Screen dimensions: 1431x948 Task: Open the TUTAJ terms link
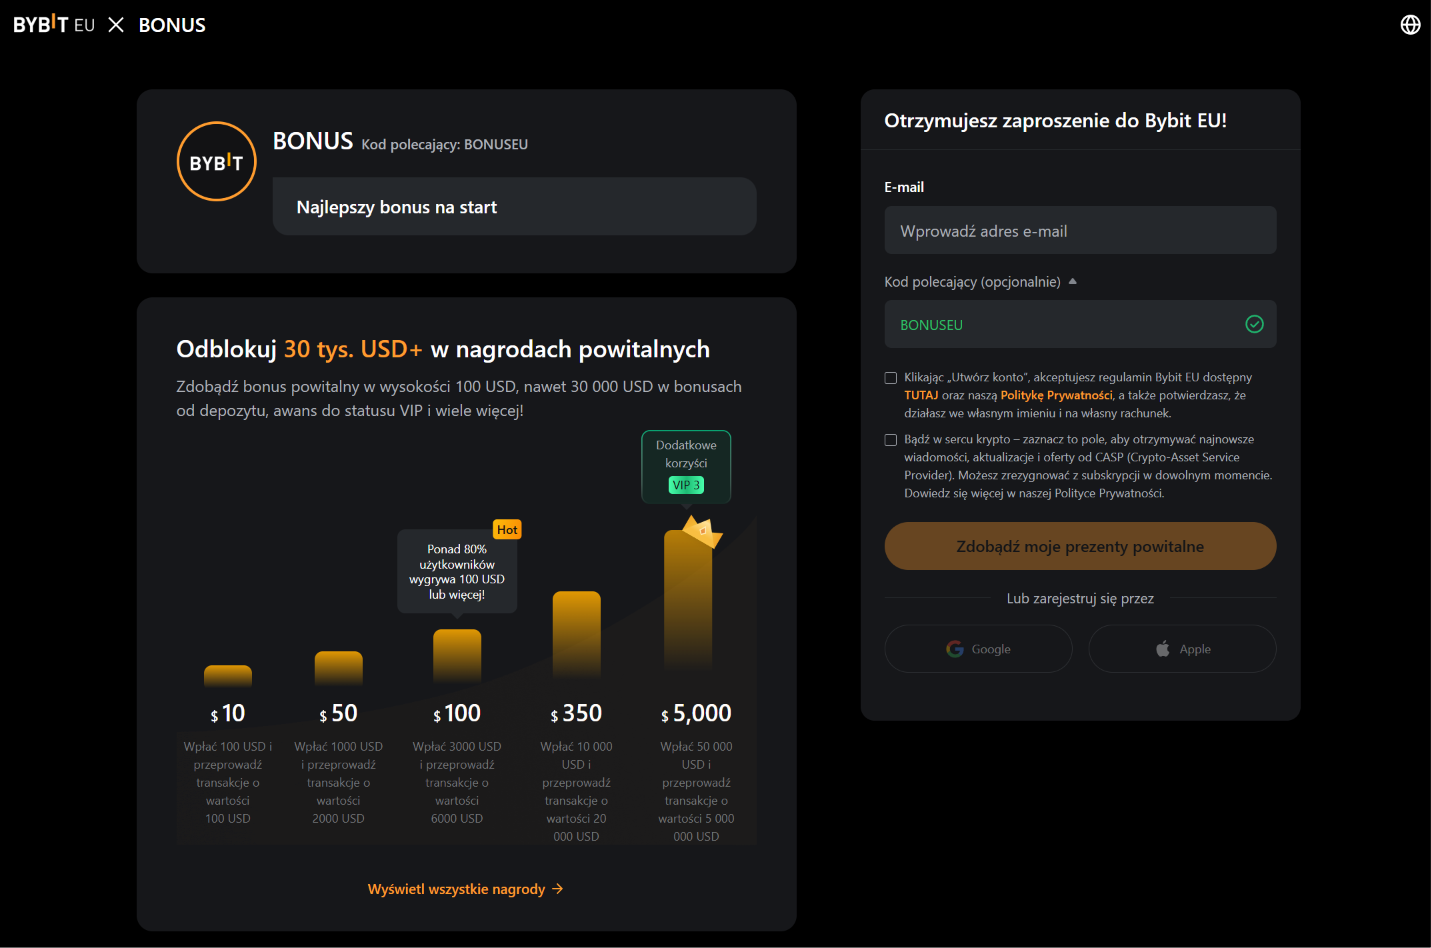[921, 396]
